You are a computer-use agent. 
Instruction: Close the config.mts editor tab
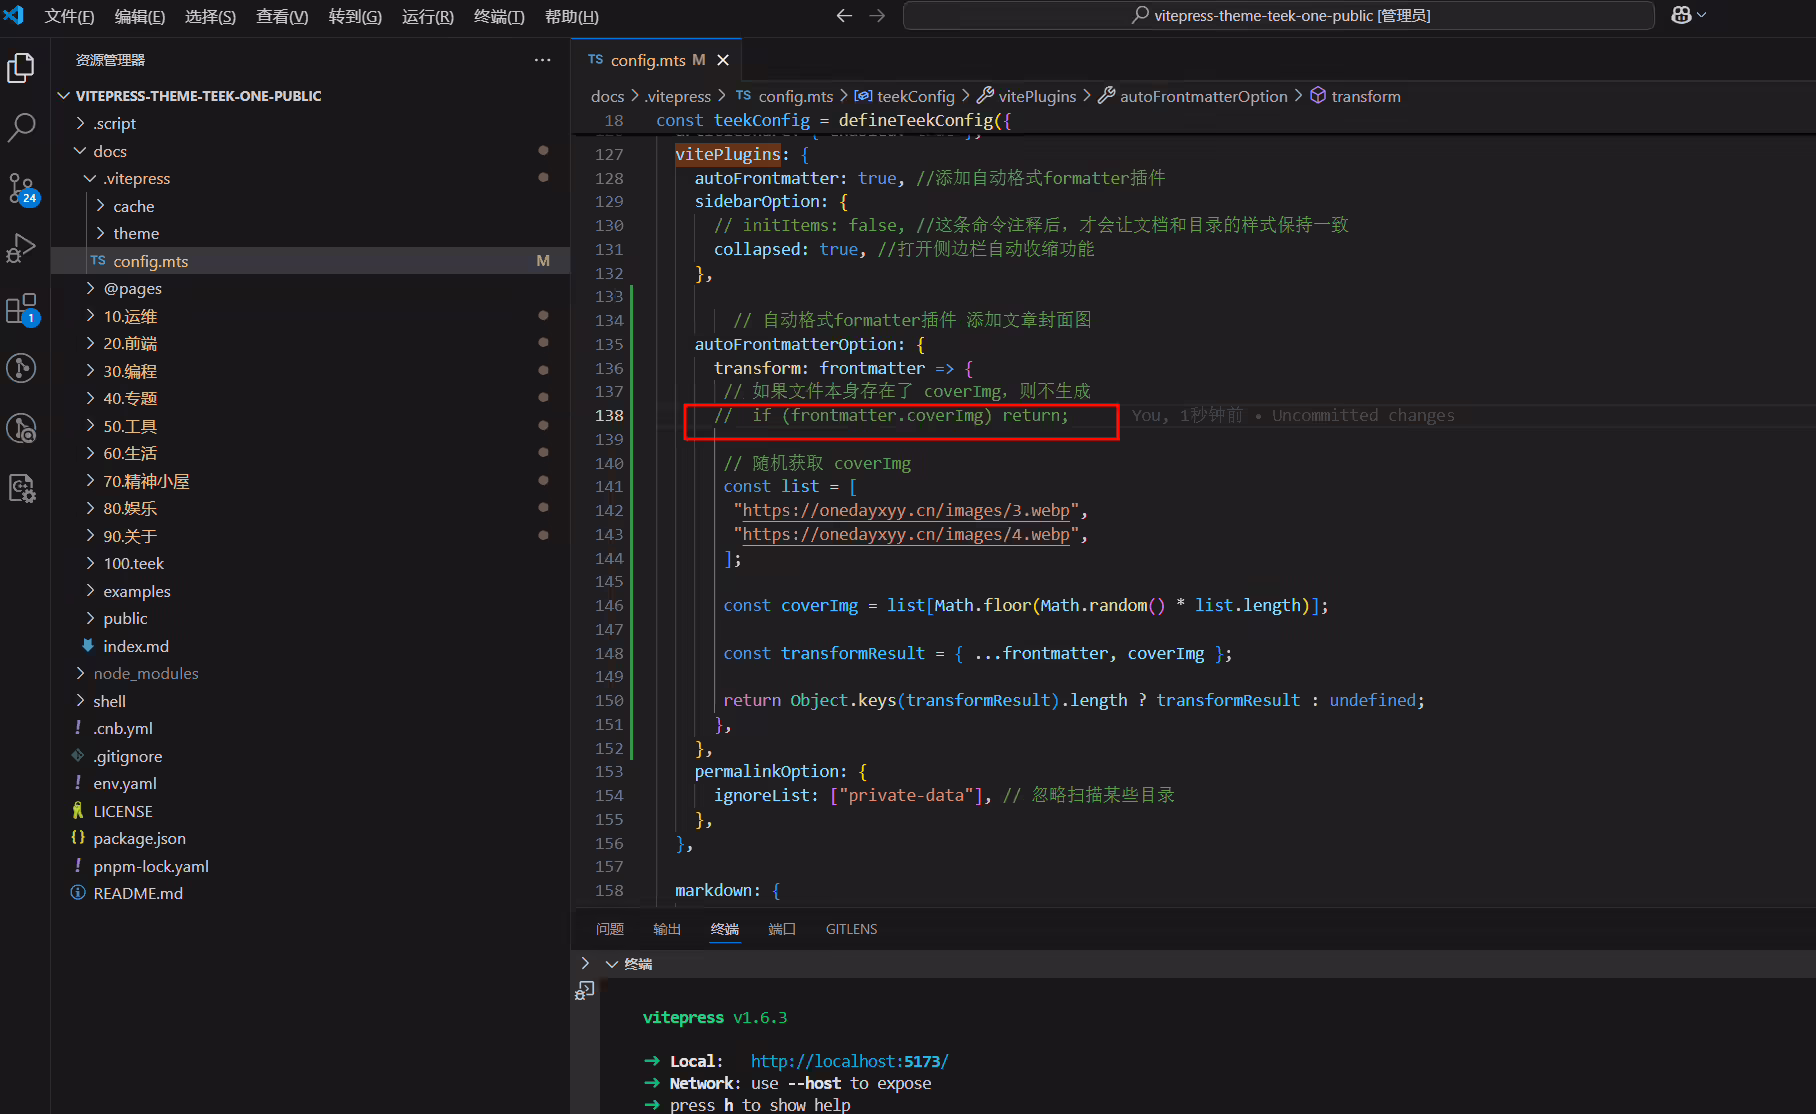click(723, 60)
